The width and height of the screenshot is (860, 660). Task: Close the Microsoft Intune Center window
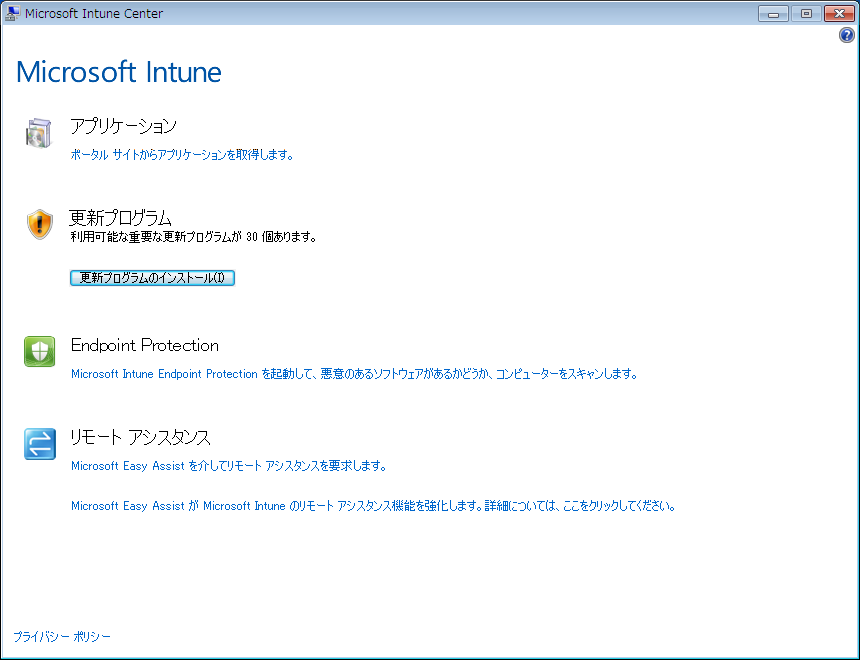click(x=839, y=14)
